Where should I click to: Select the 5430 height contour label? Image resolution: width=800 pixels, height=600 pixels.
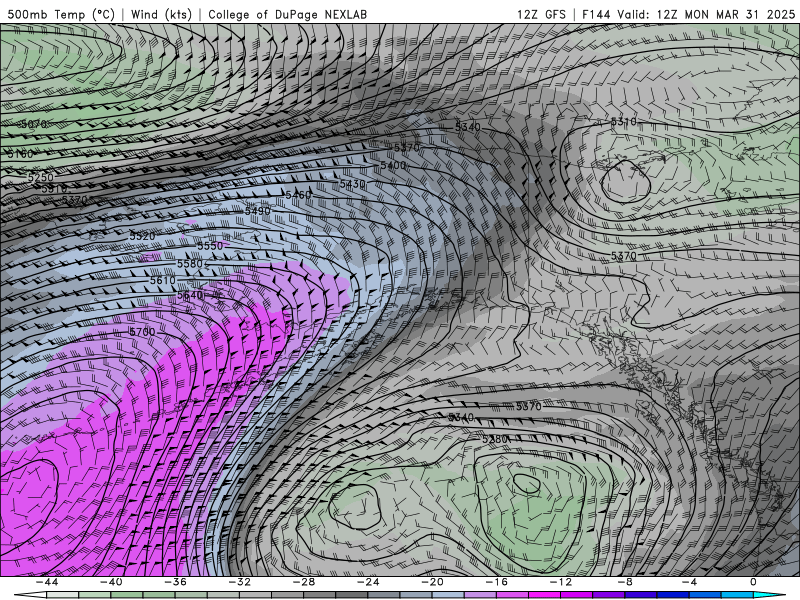pos(353,184)
